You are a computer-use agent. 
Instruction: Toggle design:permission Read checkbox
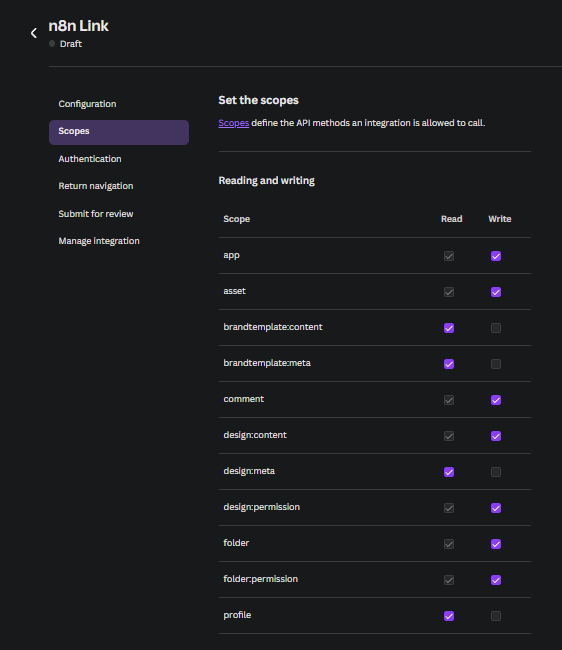(449, 508)
